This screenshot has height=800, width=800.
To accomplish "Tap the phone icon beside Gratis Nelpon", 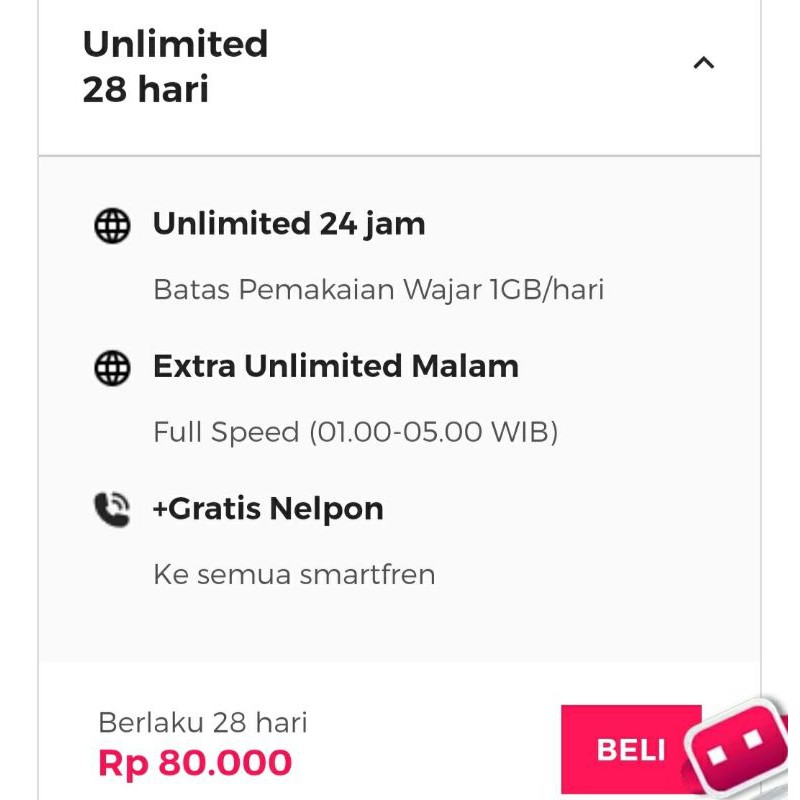I will 112,510.
